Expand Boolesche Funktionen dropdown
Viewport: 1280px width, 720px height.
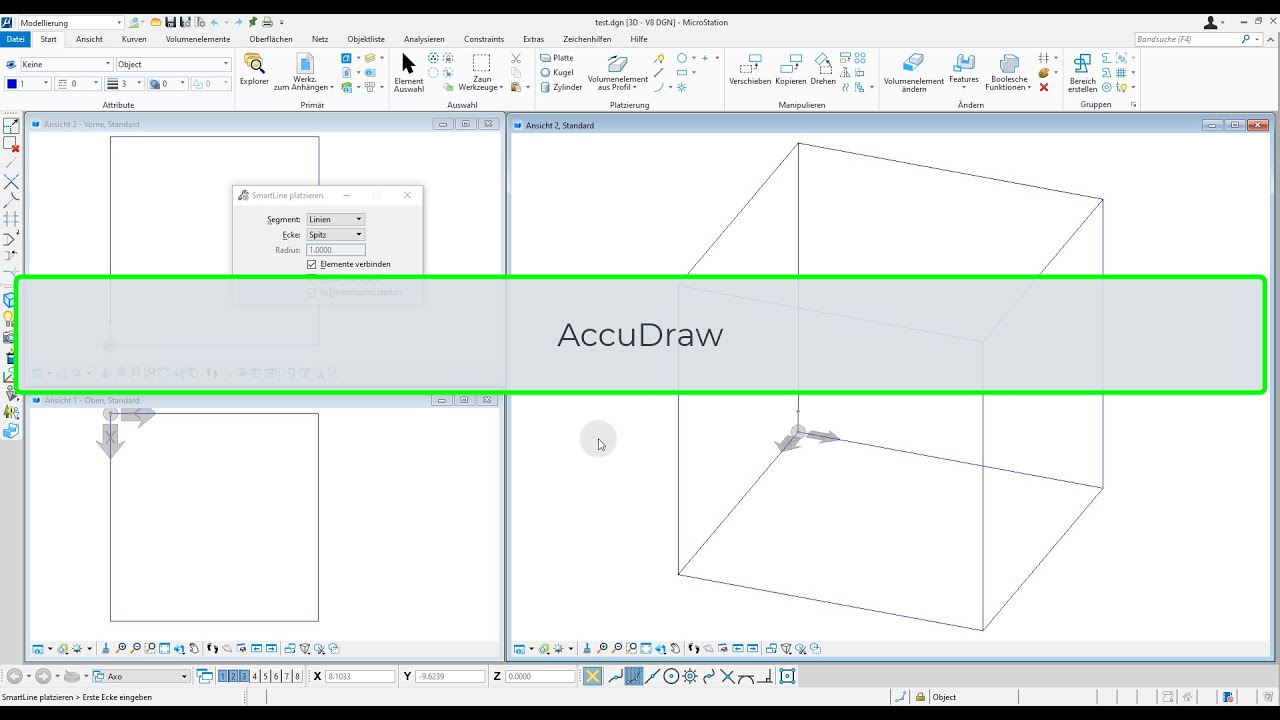coord(1007,73)
